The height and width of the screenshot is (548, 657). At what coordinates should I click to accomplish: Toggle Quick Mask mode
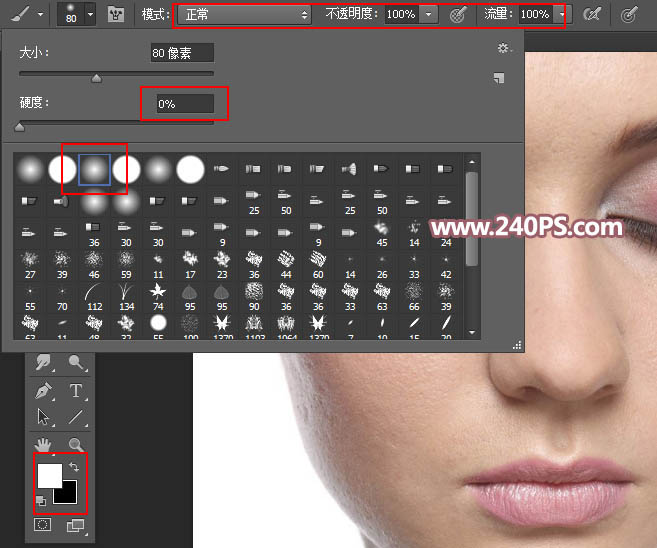[x=43, y=524]
